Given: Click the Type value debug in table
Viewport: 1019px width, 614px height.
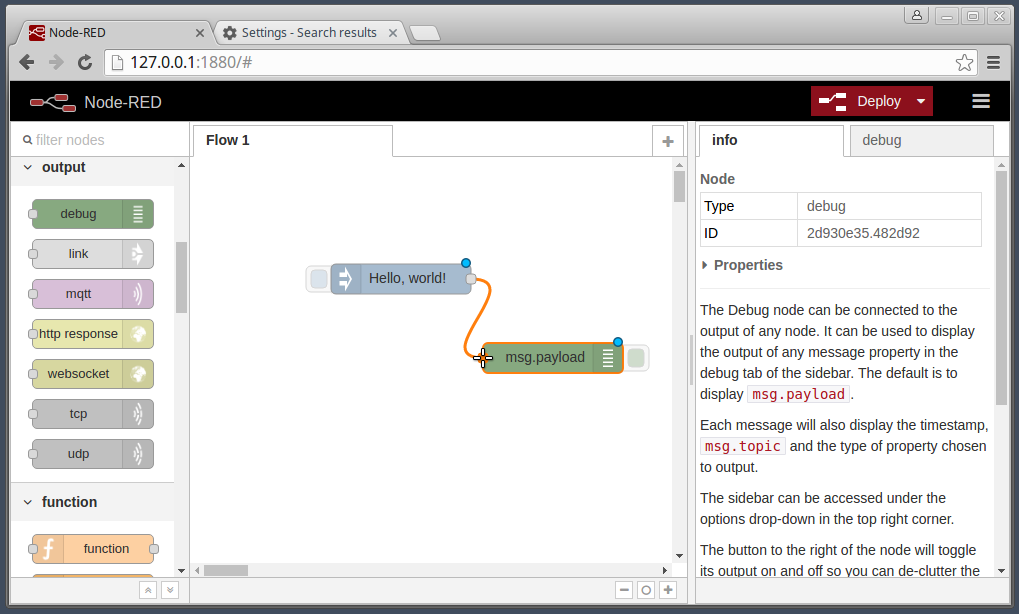Looking at the screenshot, I should pyautogui.click(x=826, y=206).
